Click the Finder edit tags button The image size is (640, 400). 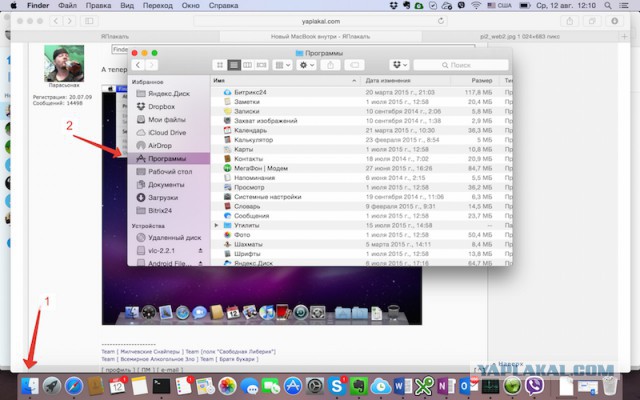pyautogui.click(x=354, y=65)
